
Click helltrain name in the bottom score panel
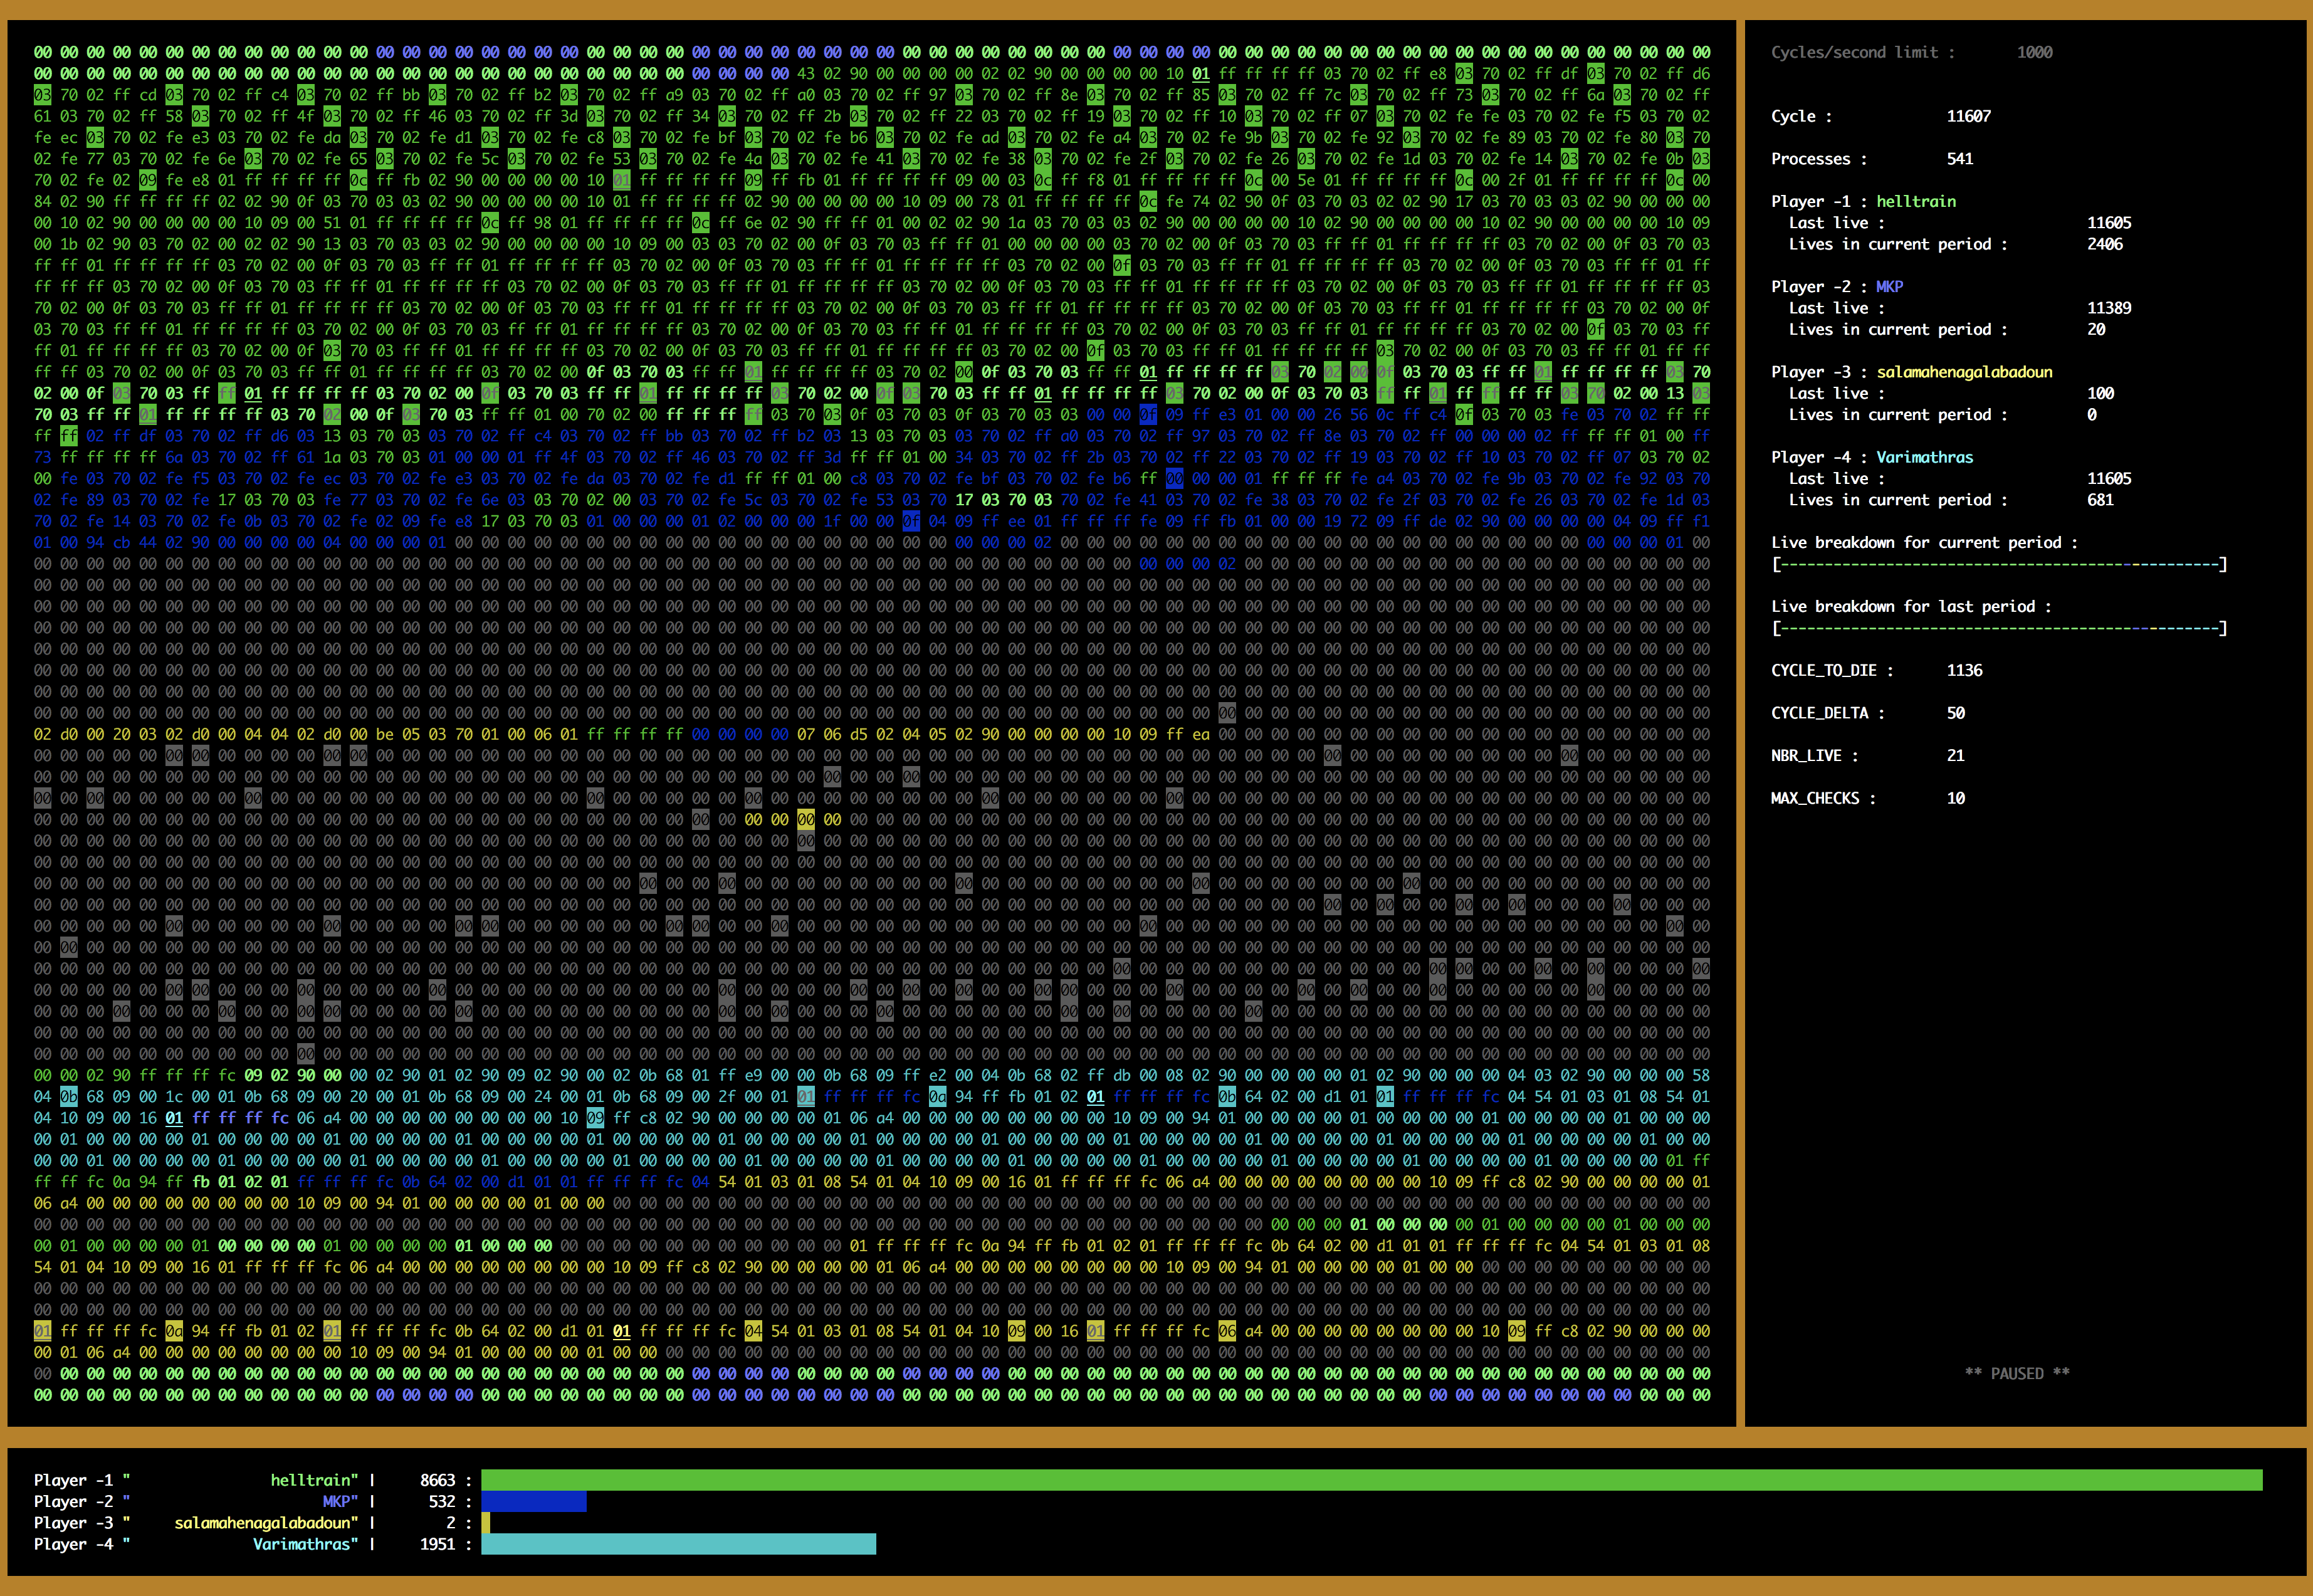tap(311, 1480)
